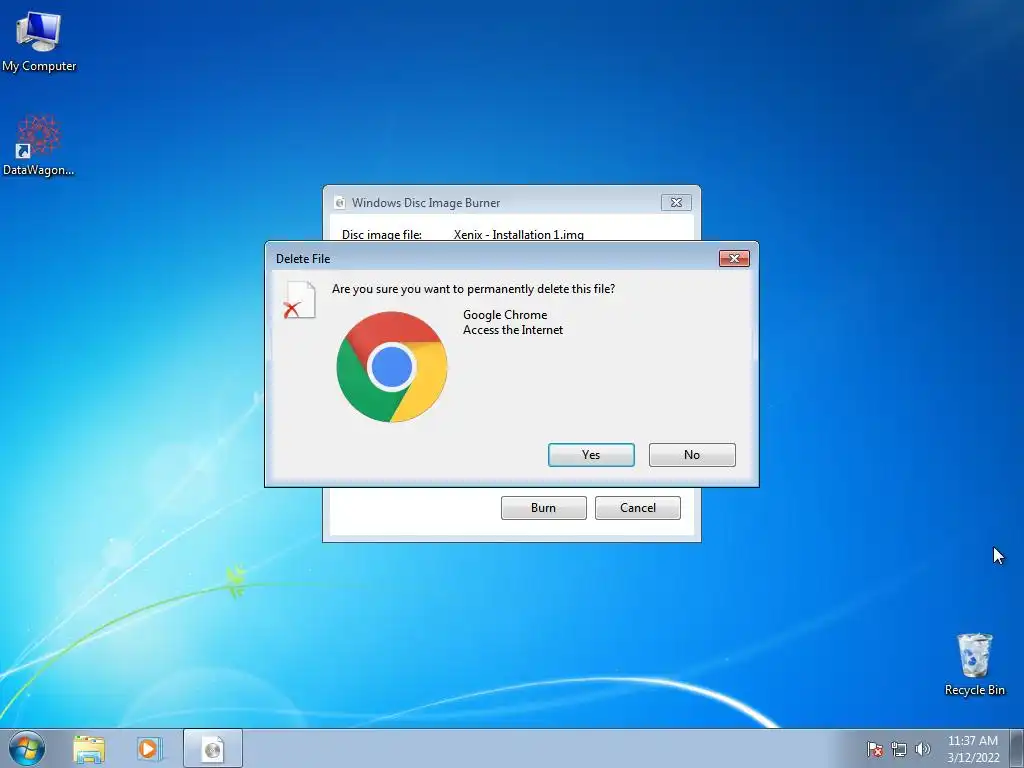Image resolution: width=1024 pixels, height=768 pixels.
Task: Select the Recycle Bin icon
Action: 974,664
